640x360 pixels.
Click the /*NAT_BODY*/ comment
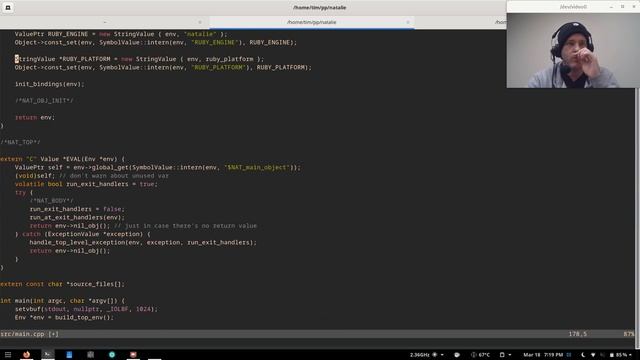pyautogui.click(x=51, y=201)
